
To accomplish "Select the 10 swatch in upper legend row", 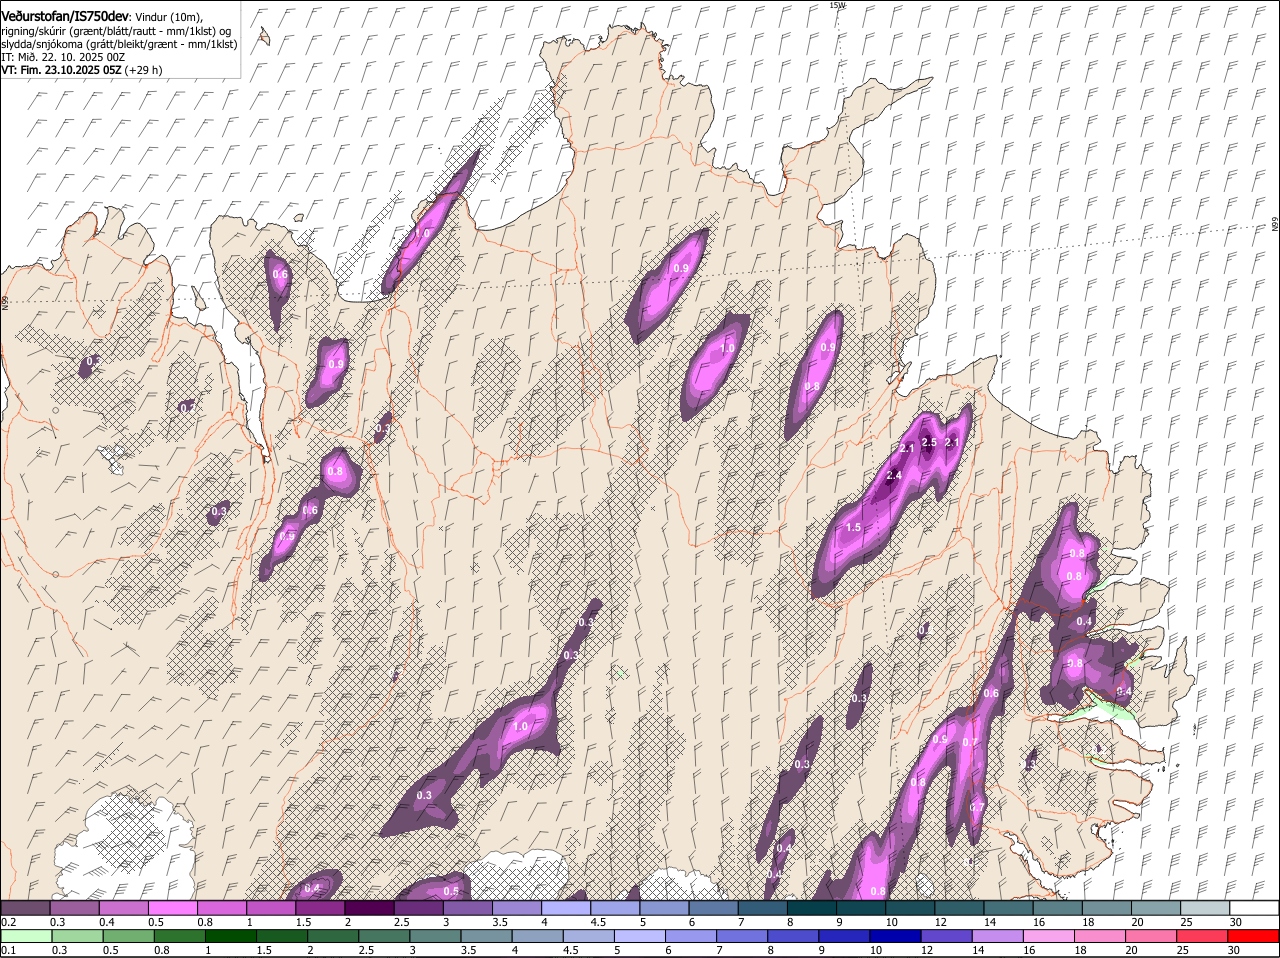I will (x=910, y=908).
